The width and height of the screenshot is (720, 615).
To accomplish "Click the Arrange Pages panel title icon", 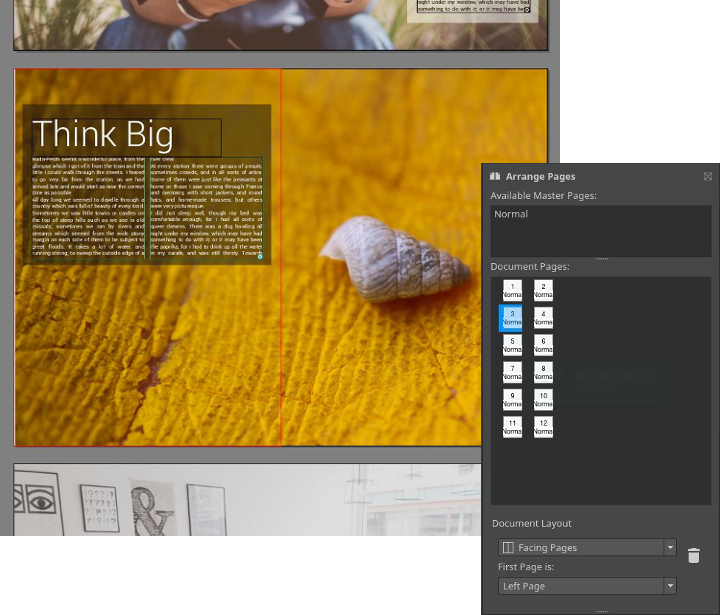I will (495, 176).
